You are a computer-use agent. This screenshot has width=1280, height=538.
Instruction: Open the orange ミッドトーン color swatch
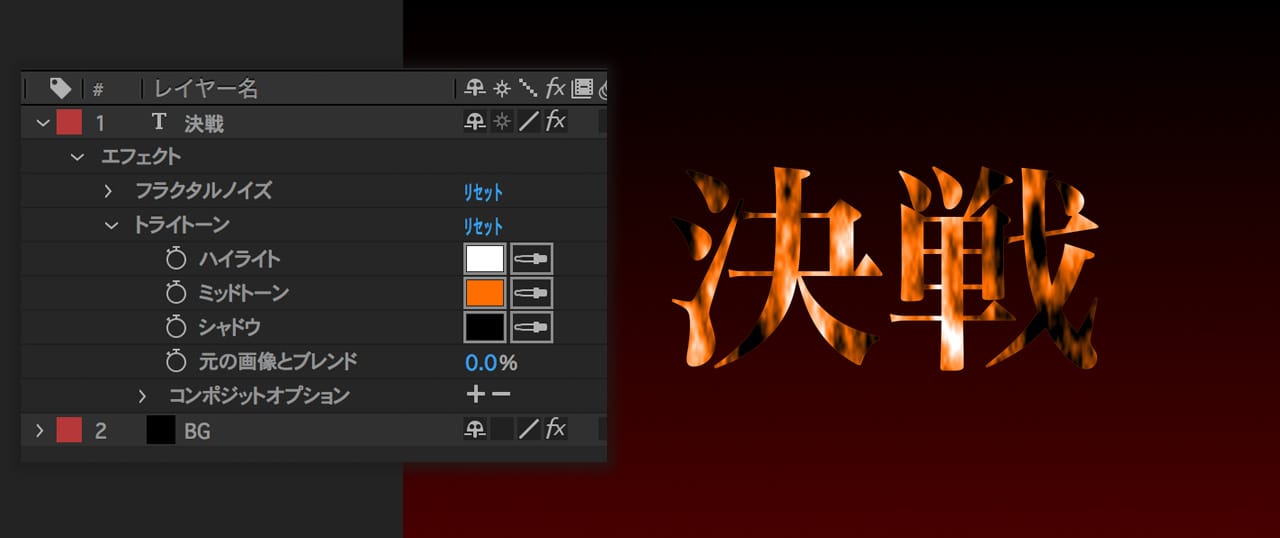pos(485,293)
